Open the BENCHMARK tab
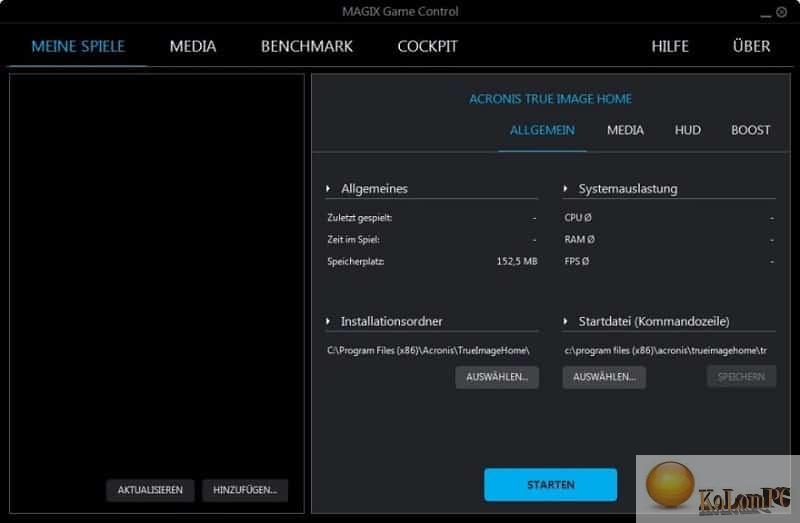The height and width of the screenshot is (523, 800). (307, 46)
